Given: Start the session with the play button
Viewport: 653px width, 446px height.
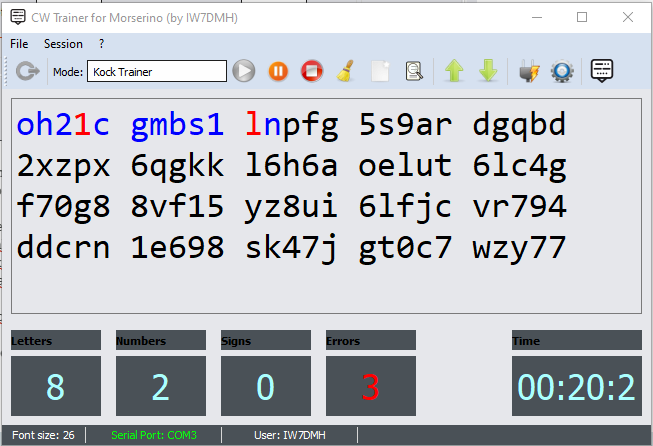Looking at the screenshot, I should pyautogui.click(x=244, y=71).
